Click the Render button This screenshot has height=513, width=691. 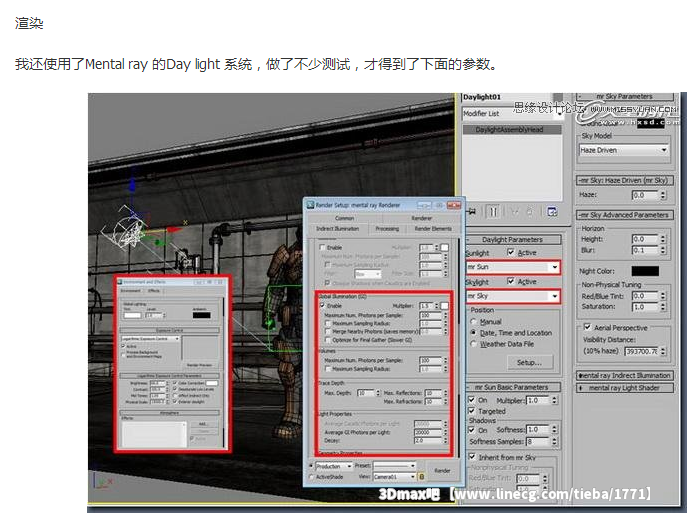[x=442, y=471]
